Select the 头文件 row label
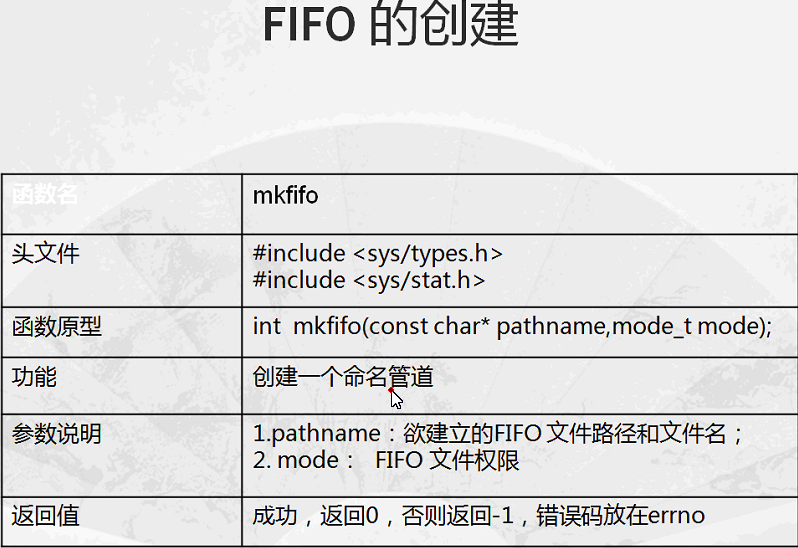Viewport: 798px width, 548px height. 45,253
